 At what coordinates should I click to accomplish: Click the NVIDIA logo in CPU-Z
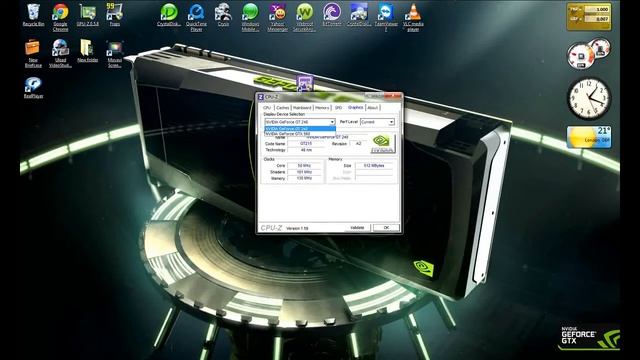[x=382, y=143]
